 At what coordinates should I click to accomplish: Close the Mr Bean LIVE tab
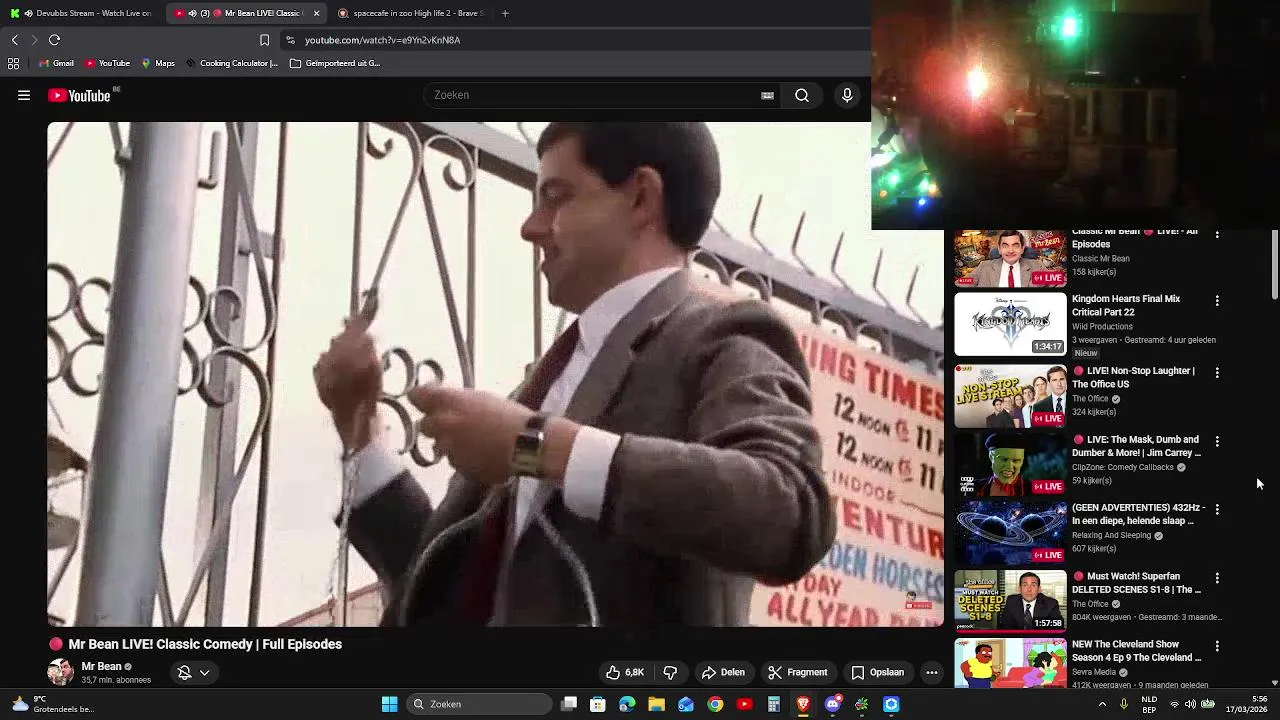tap(316, 13)
